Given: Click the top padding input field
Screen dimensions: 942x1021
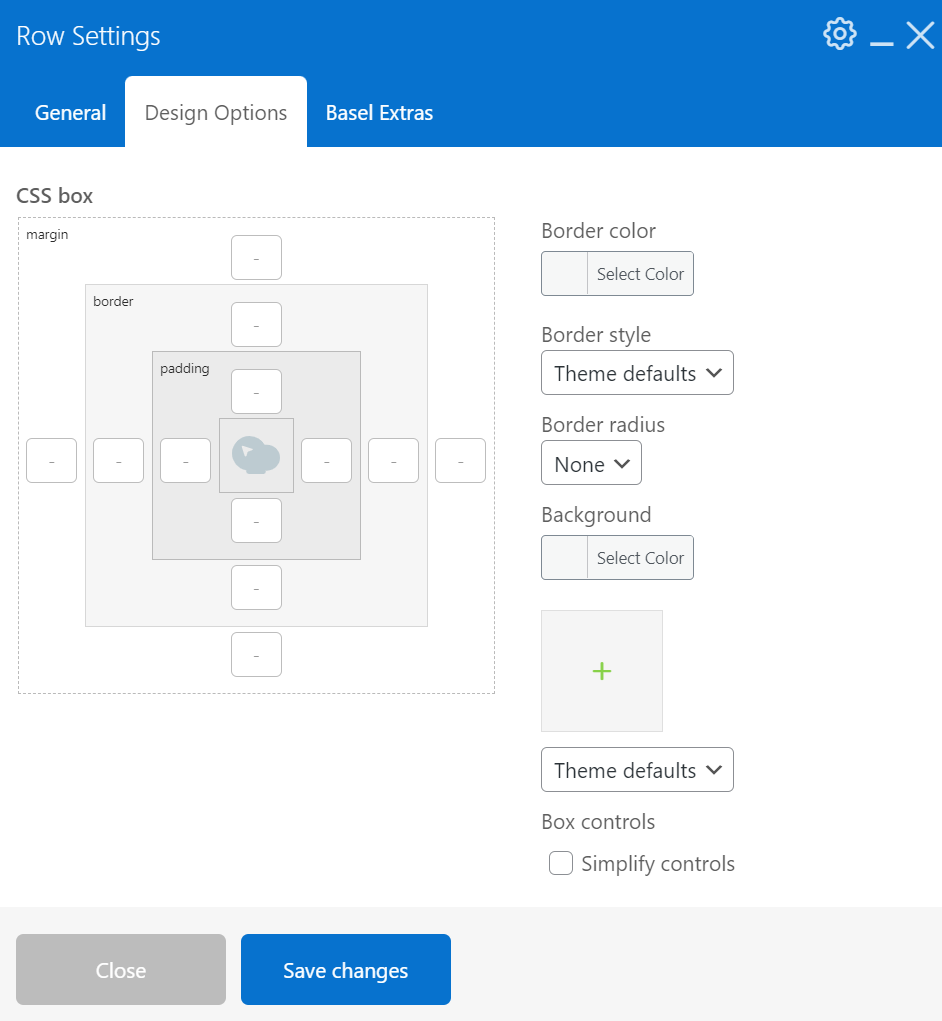Looking at the screenshot, I should pos(256,391).
